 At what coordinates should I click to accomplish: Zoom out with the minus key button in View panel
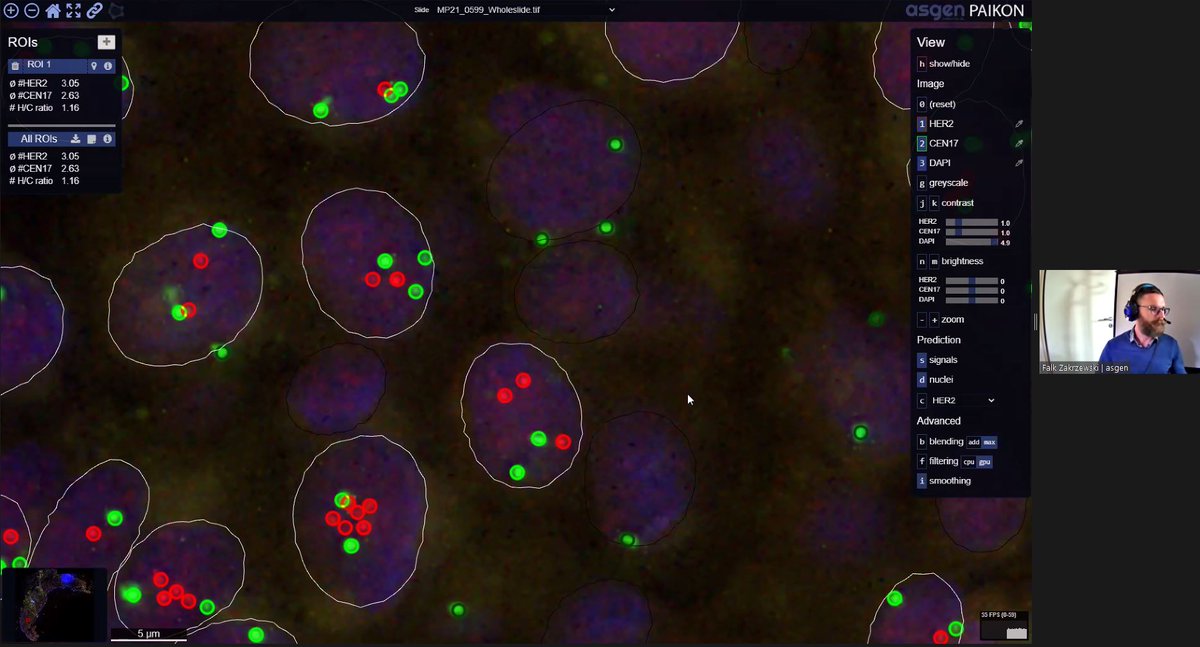[x=922, y=320]
